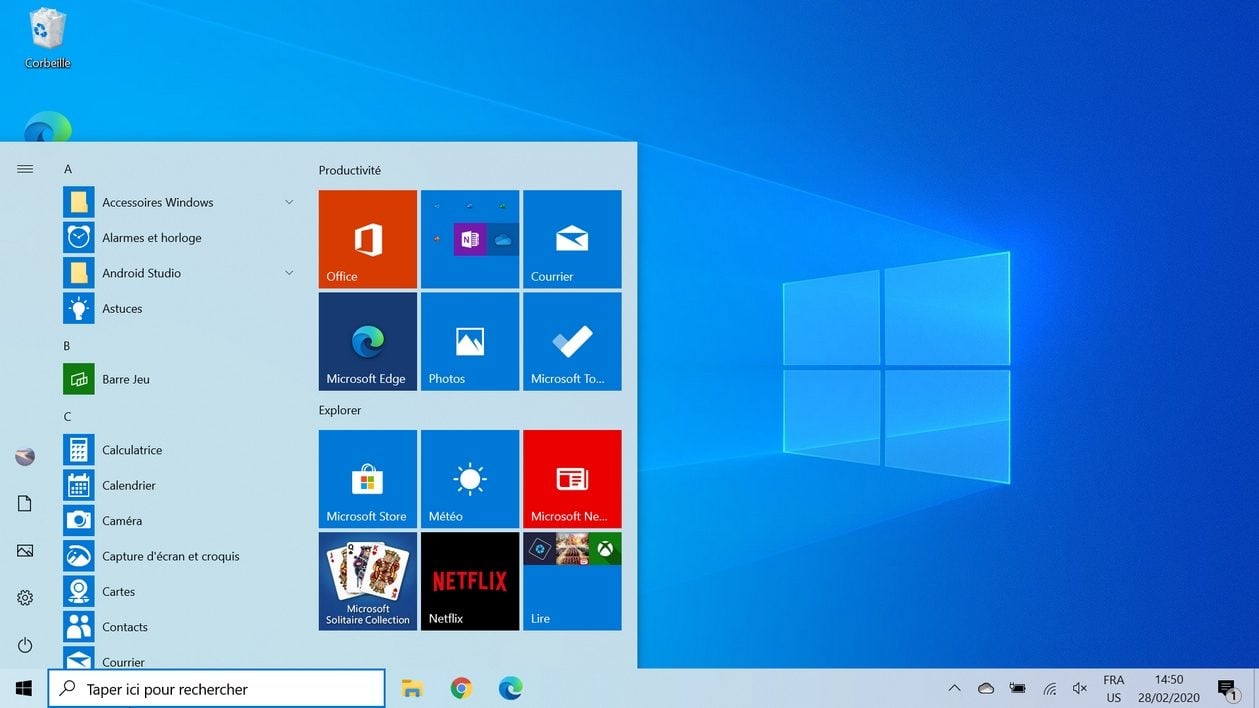Screen dimensions: 1259x708
Task: Show hidden system tray icons
Action: click(x=954, y=688)
